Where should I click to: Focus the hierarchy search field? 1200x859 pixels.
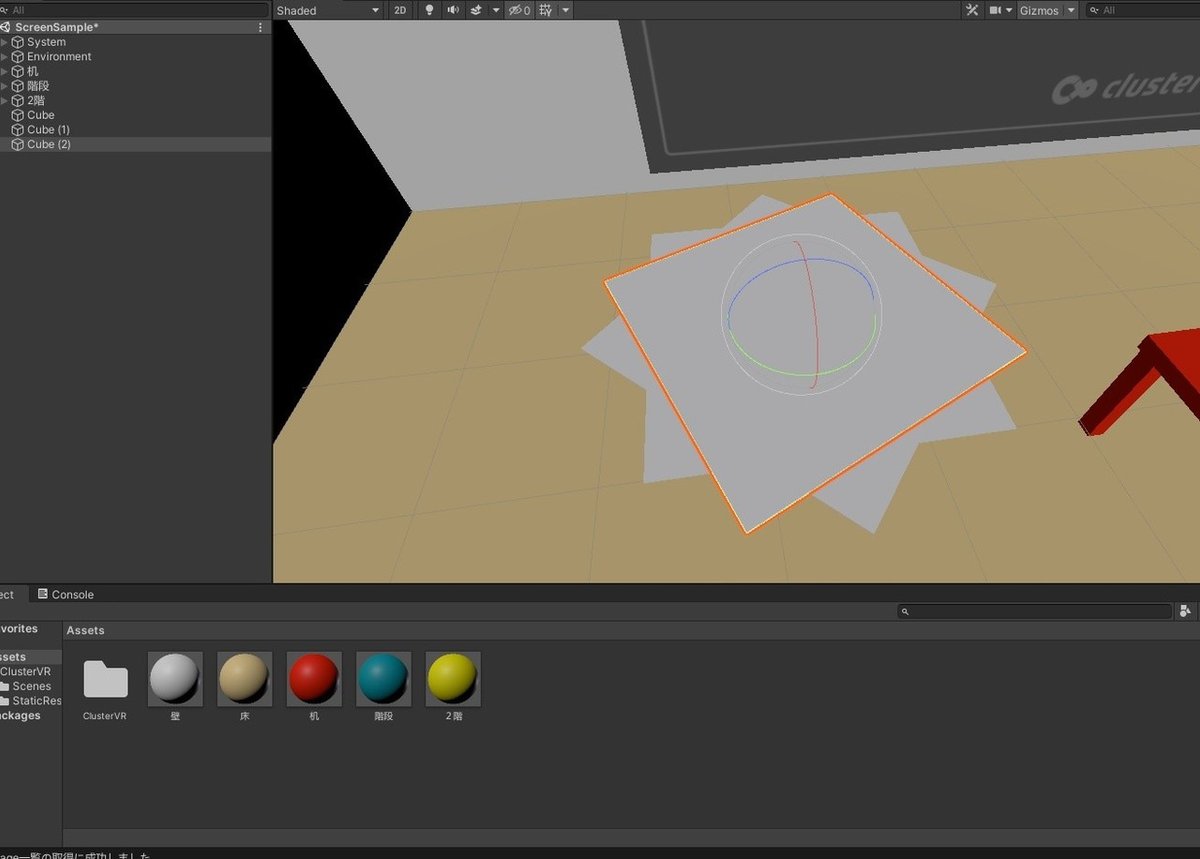click(x=135, y=10)
